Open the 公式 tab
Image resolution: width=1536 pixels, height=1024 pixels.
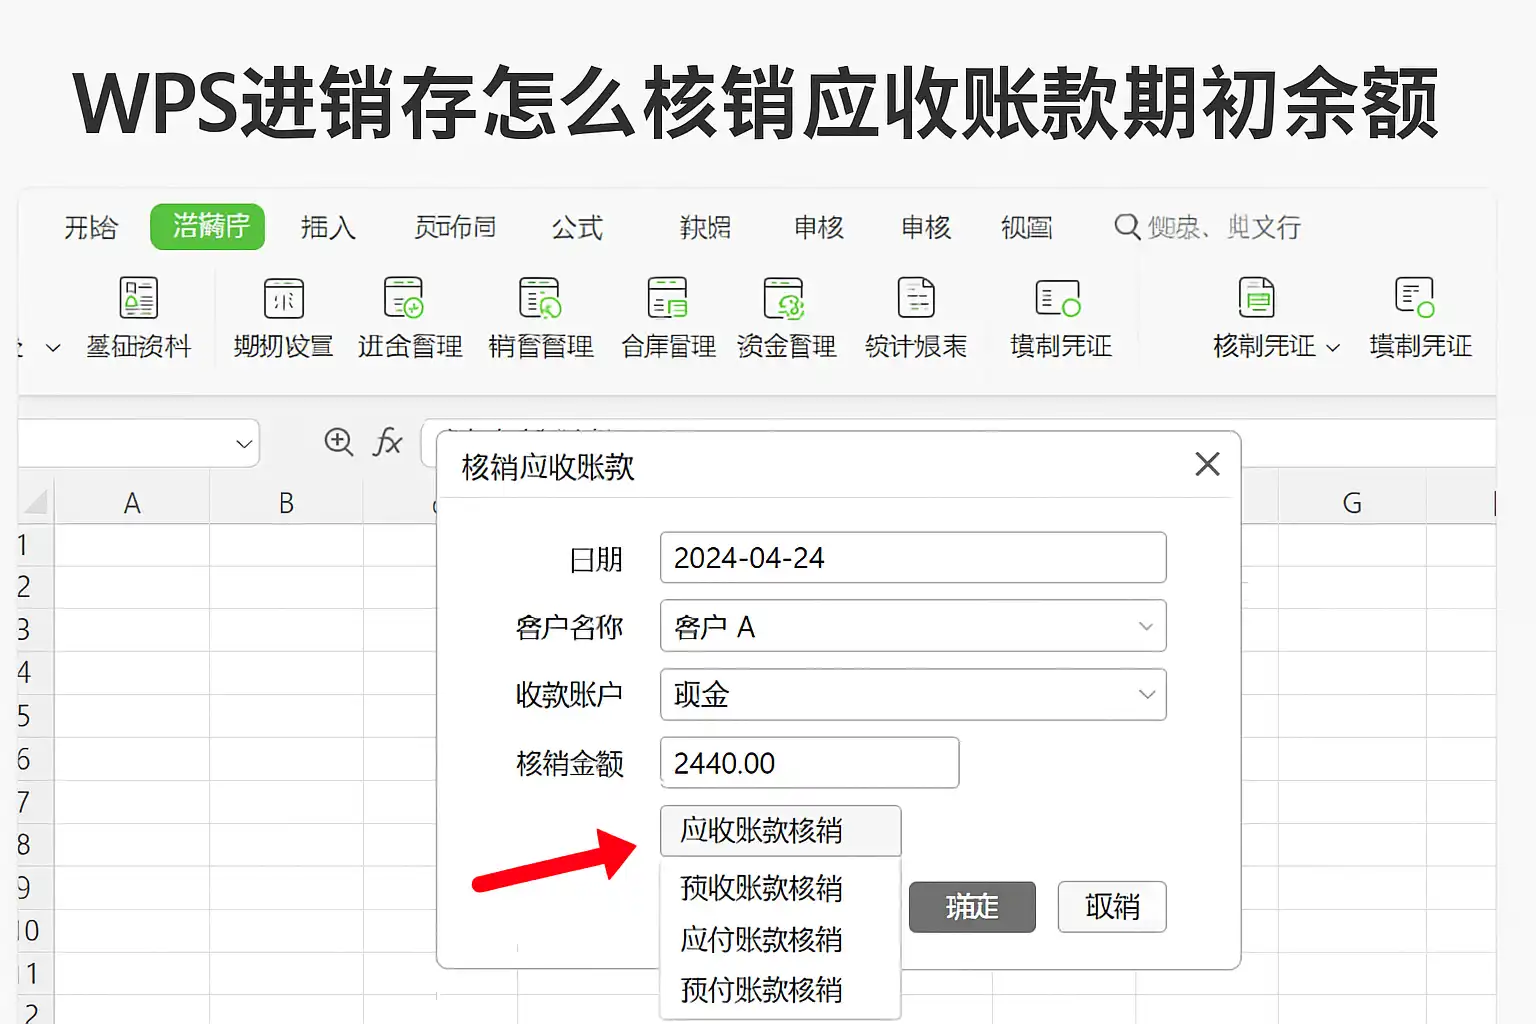(577, 228)
